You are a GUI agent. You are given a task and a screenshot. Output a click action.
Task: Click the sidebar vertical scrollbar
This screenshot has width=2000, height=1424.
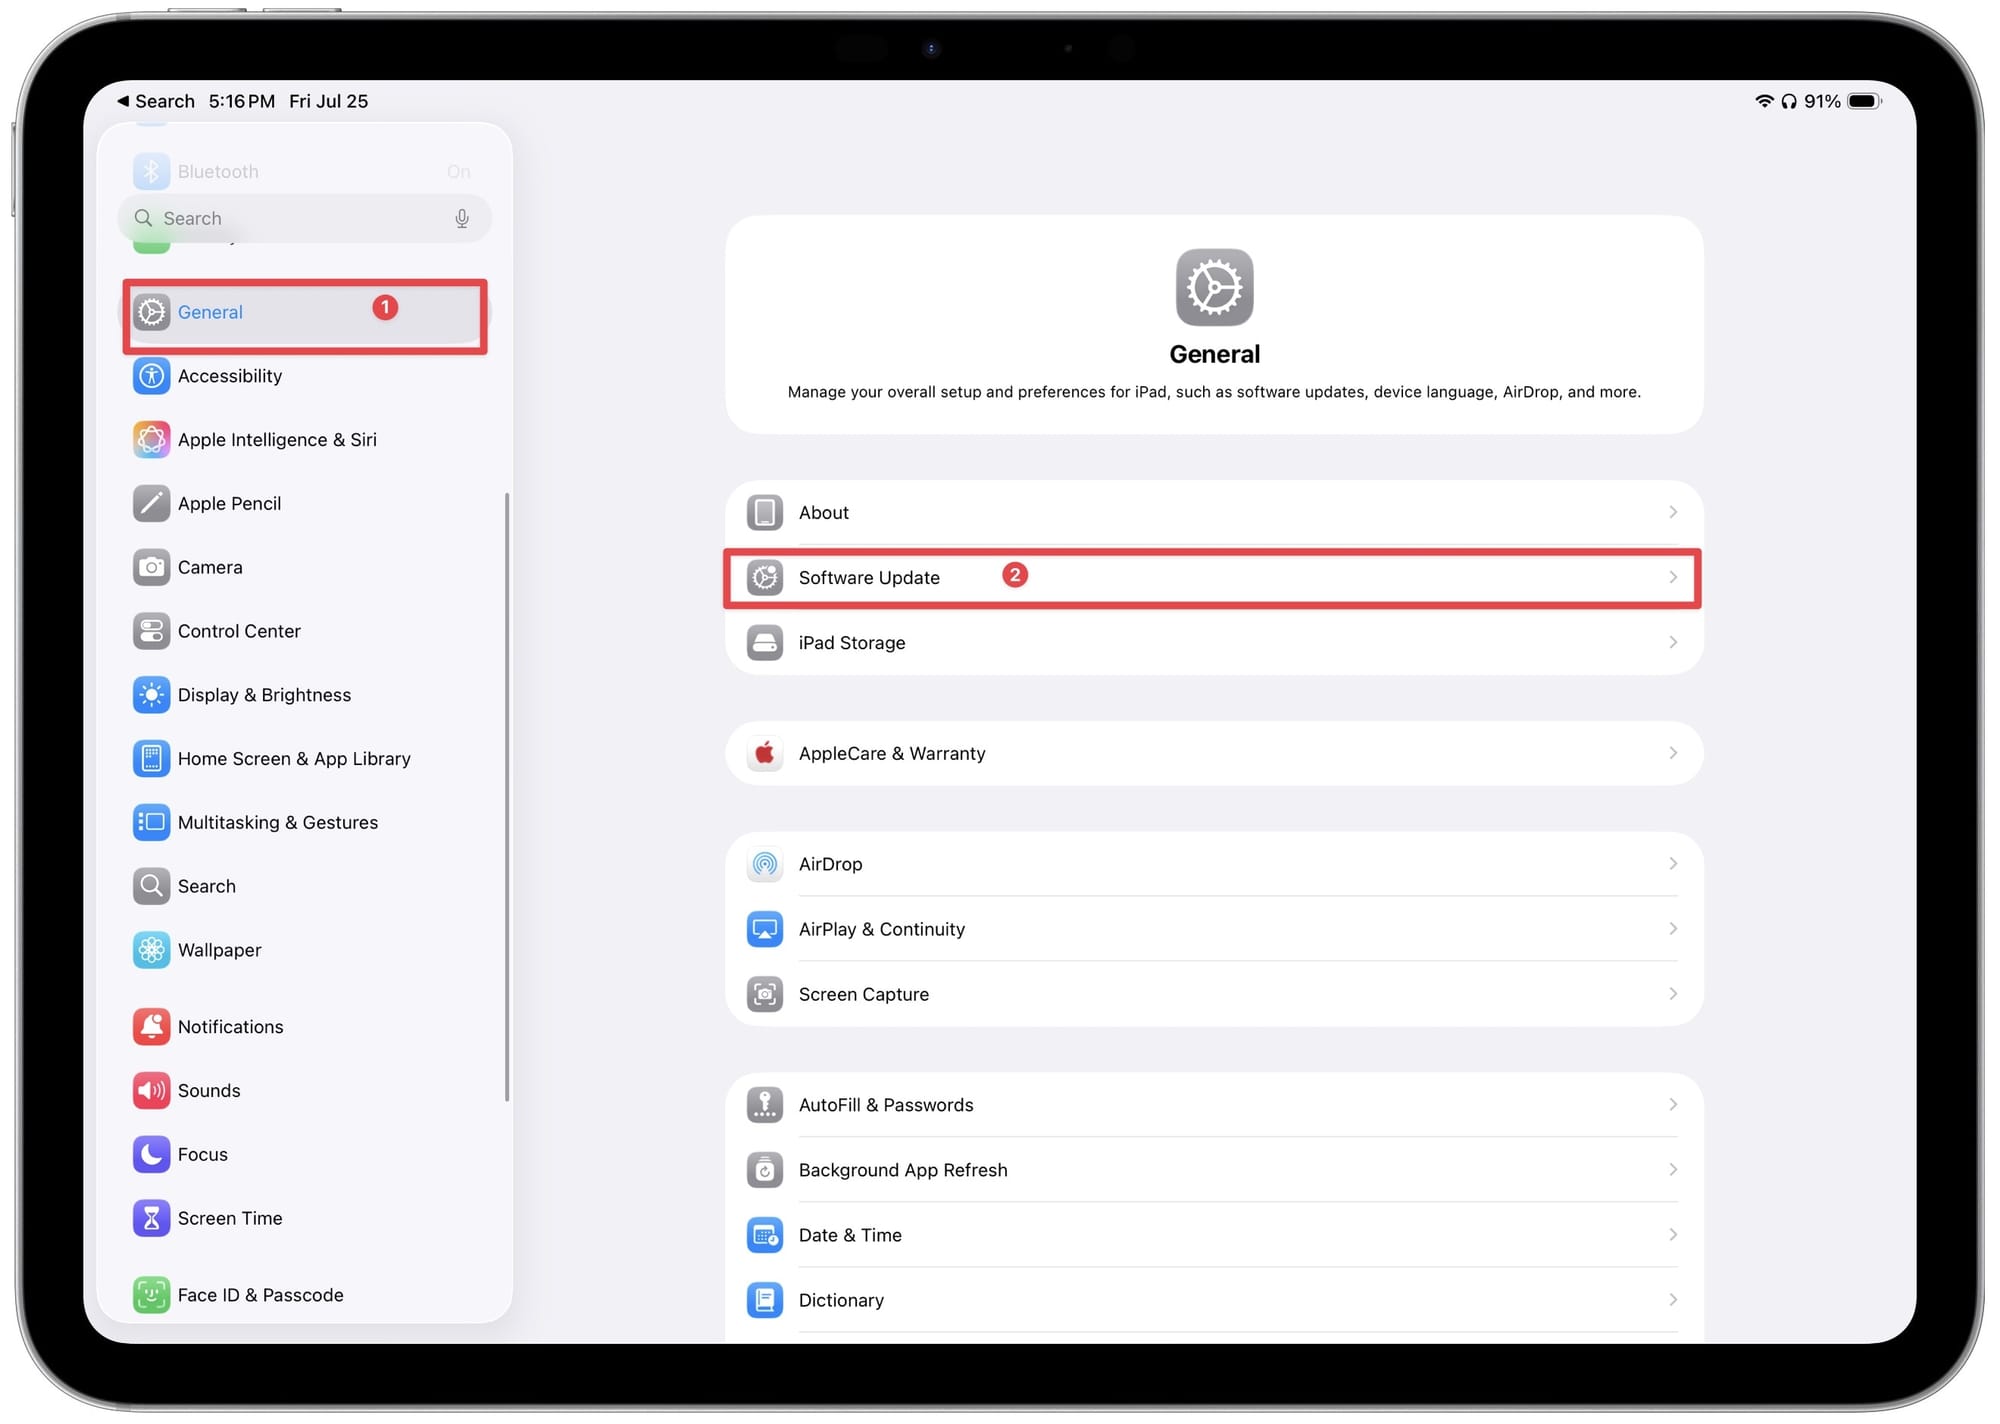(x=507, y=797)
